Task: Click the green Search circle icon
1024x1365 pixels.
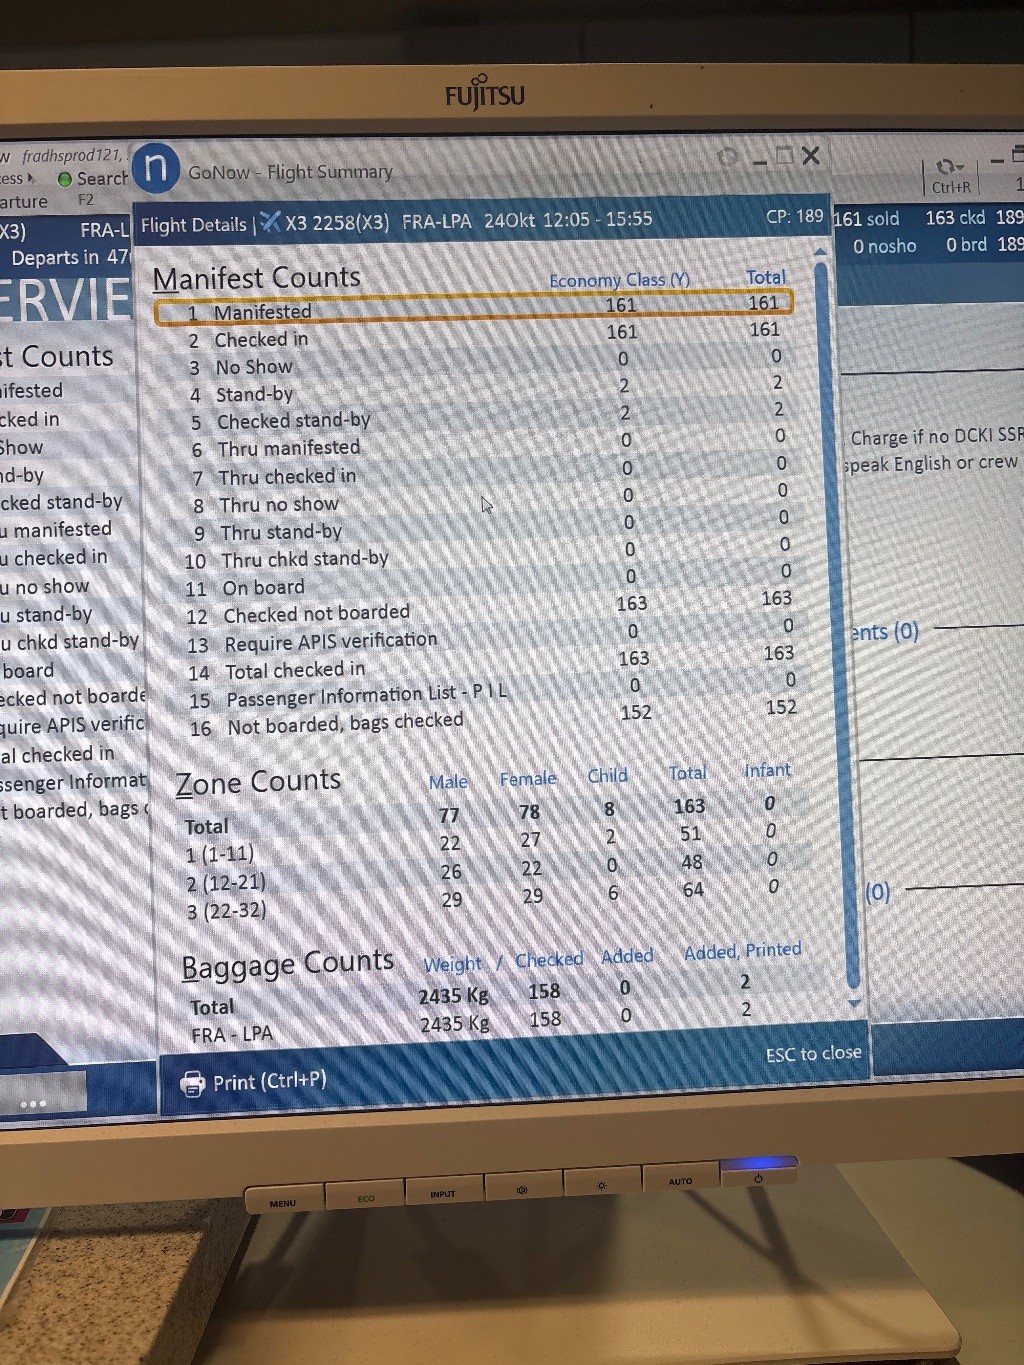Action: pos(65,180)
